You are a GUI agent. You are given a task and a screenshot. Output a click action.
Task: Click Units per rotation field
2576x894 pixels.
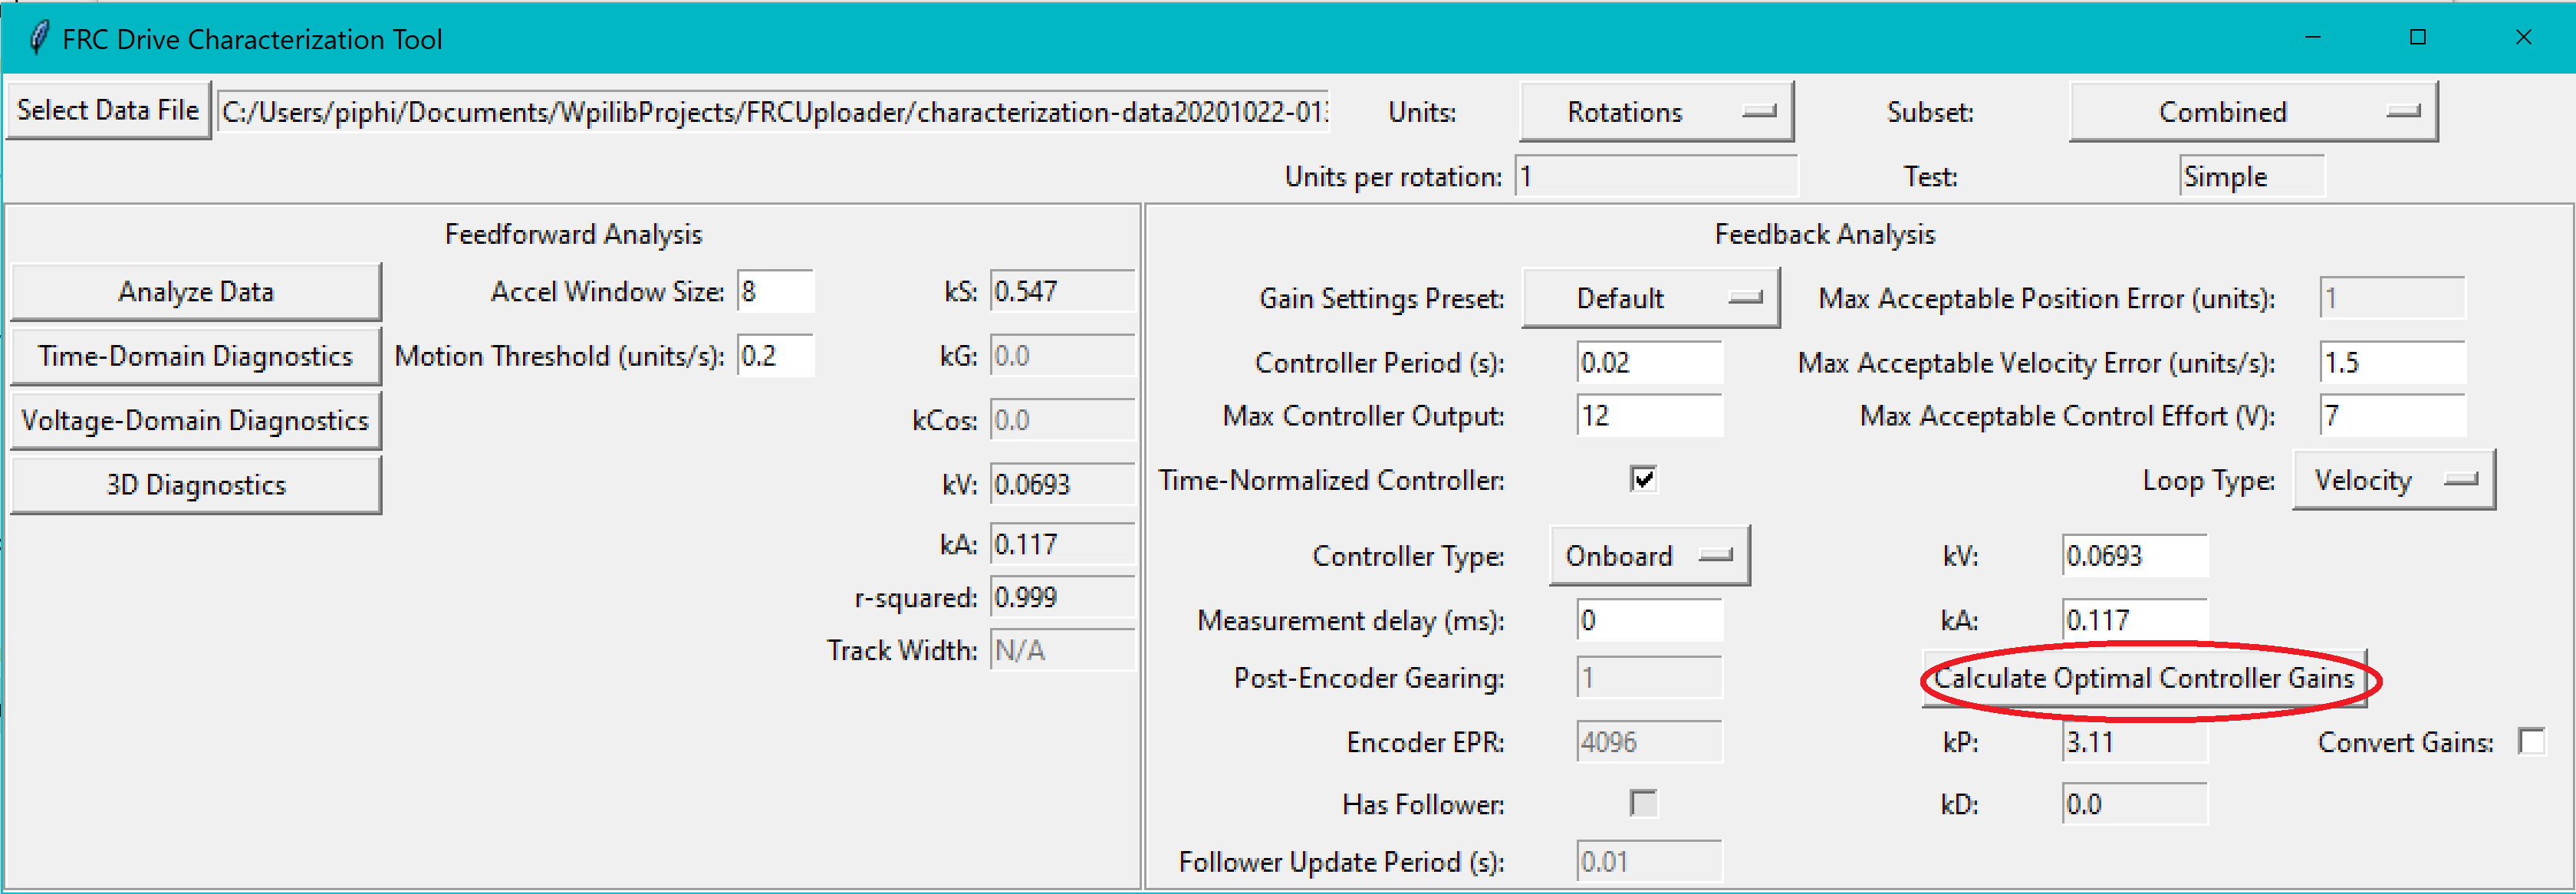coord(1656,177)
